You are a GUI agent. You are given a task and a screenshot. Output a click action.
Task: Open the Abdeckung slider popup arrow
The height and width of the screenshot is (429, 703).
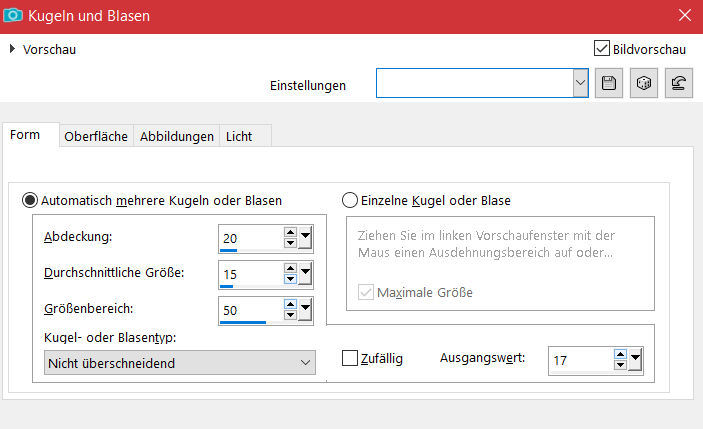click(x=307, y=238)
